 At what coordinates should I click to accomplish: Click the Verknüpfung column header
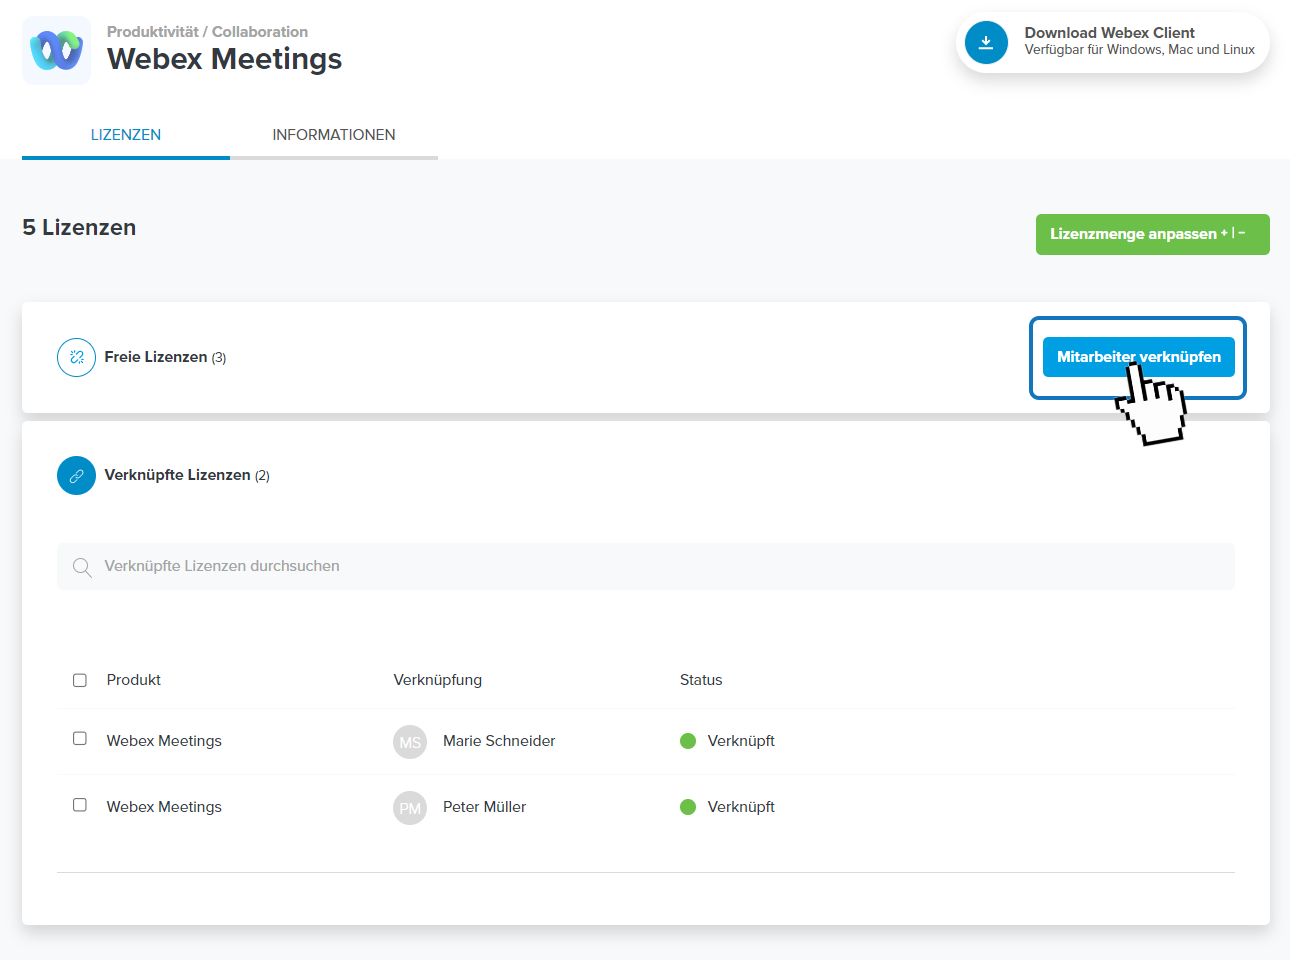click(438, 680)
